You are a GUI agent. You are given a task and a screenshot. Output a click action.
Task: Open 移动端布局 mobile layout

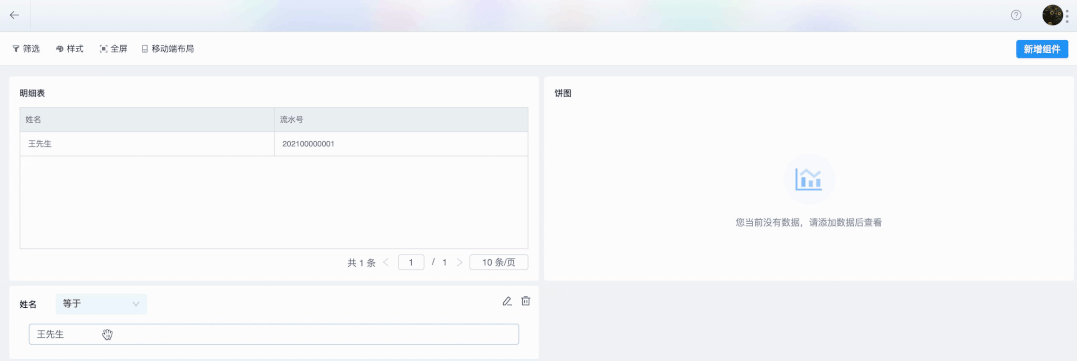click(168, 49)
